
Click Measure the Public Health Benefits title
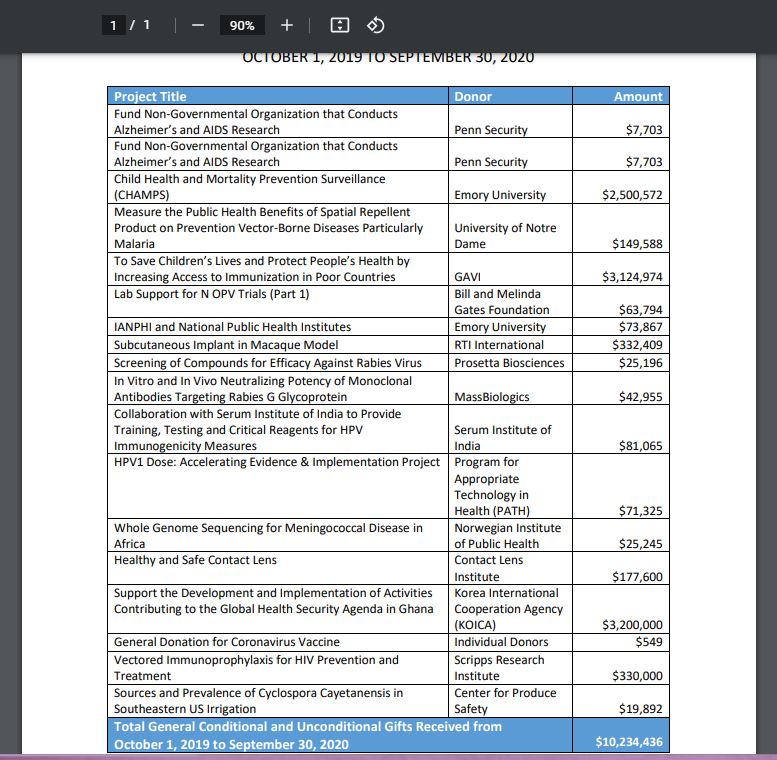click(x=268, y=228)
